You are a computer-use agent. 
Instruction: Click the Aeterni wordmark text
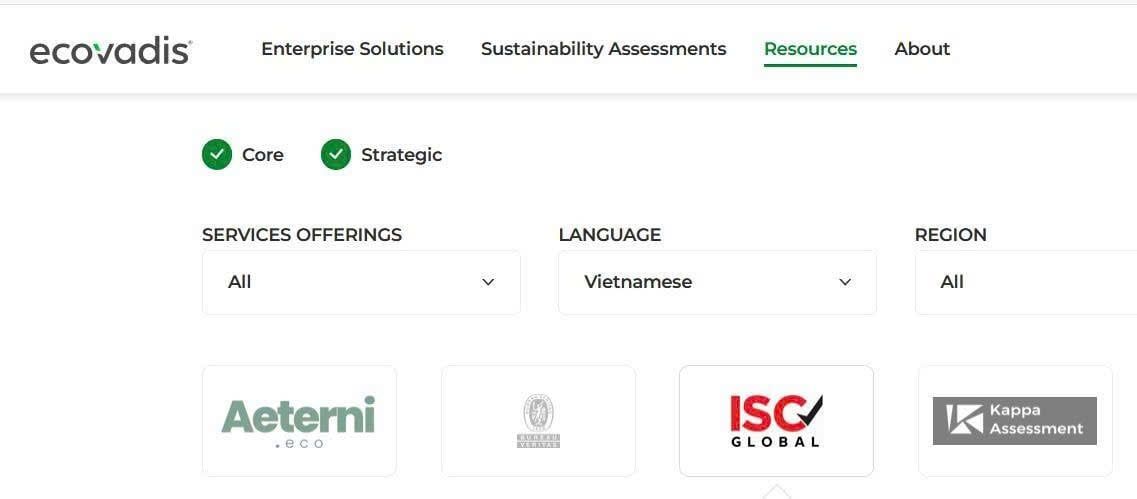click(x=298, y=414)
